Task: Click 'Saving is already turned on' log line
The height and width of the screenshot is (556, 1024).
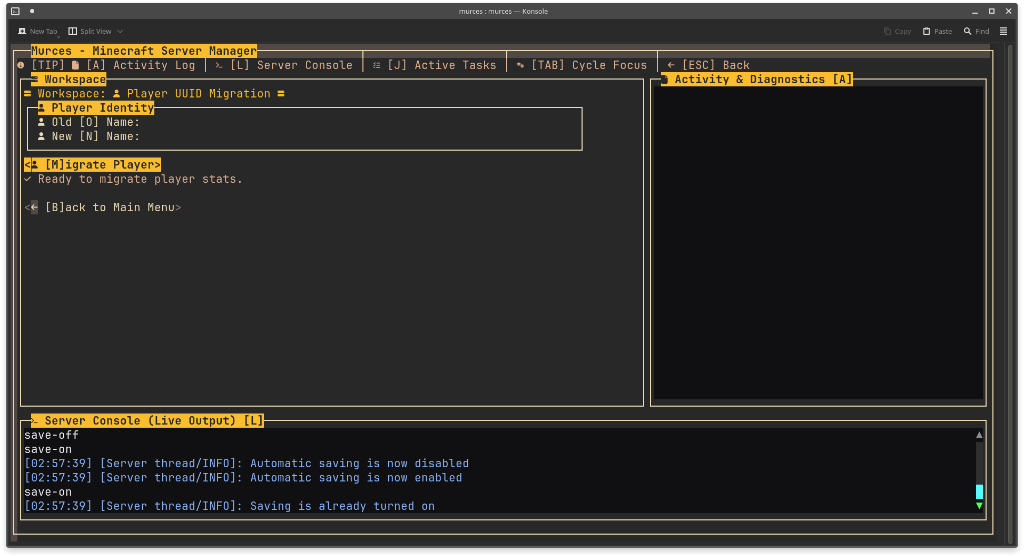Action: click(229, 506)
